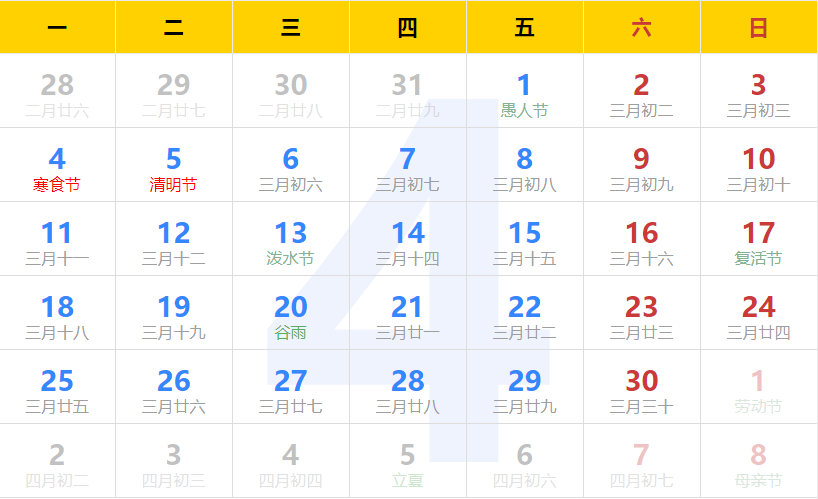Select the grayed-out 立夏 date
This screenshot has height=499, width=818.
[x=407, y=462]
